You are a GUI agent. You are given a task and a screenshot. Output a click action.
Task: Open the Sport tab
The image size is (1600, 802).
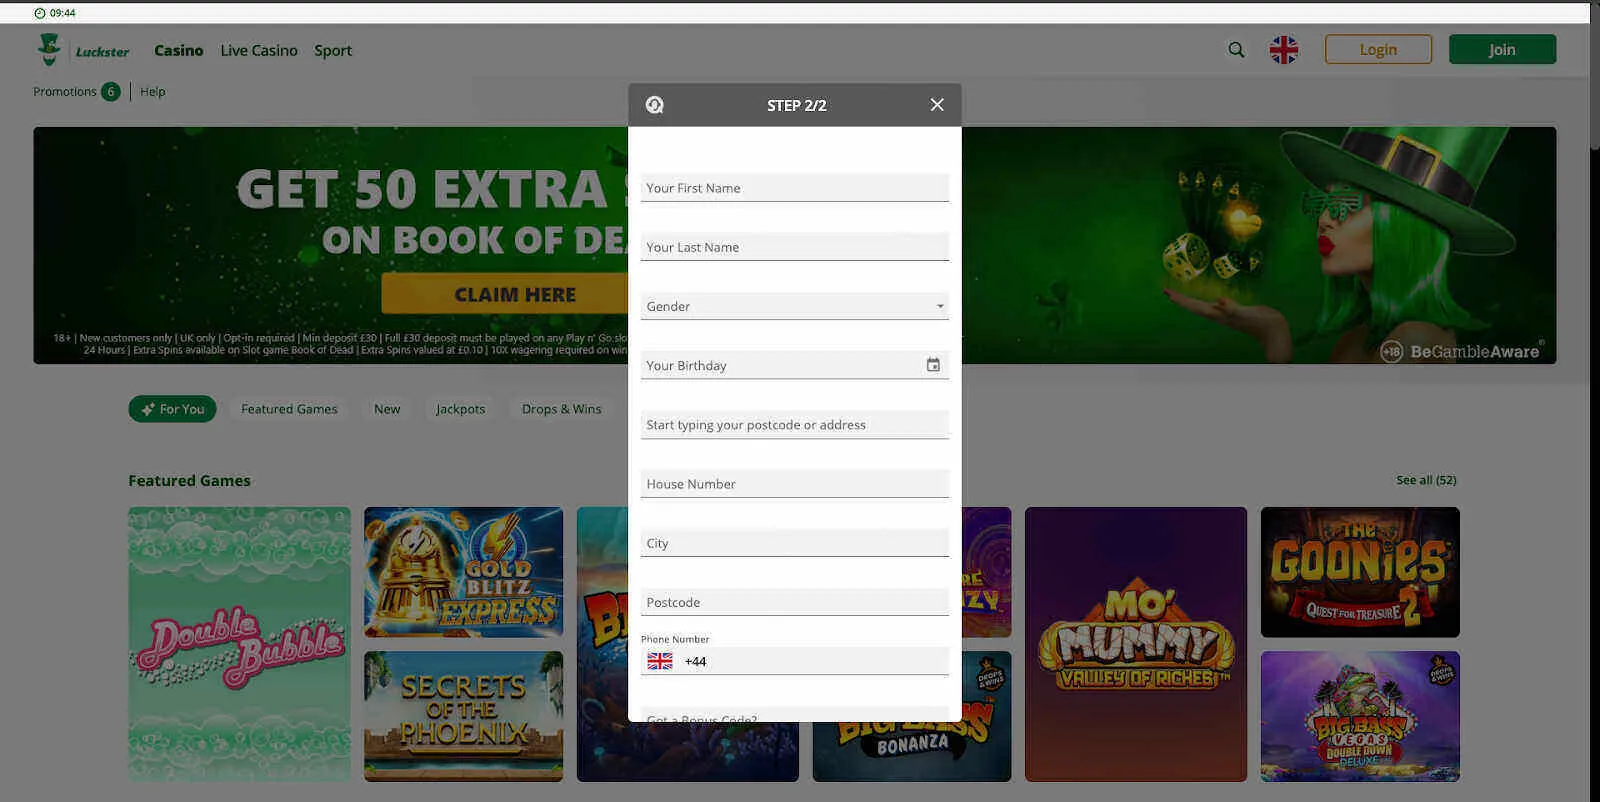coord(333,50)
